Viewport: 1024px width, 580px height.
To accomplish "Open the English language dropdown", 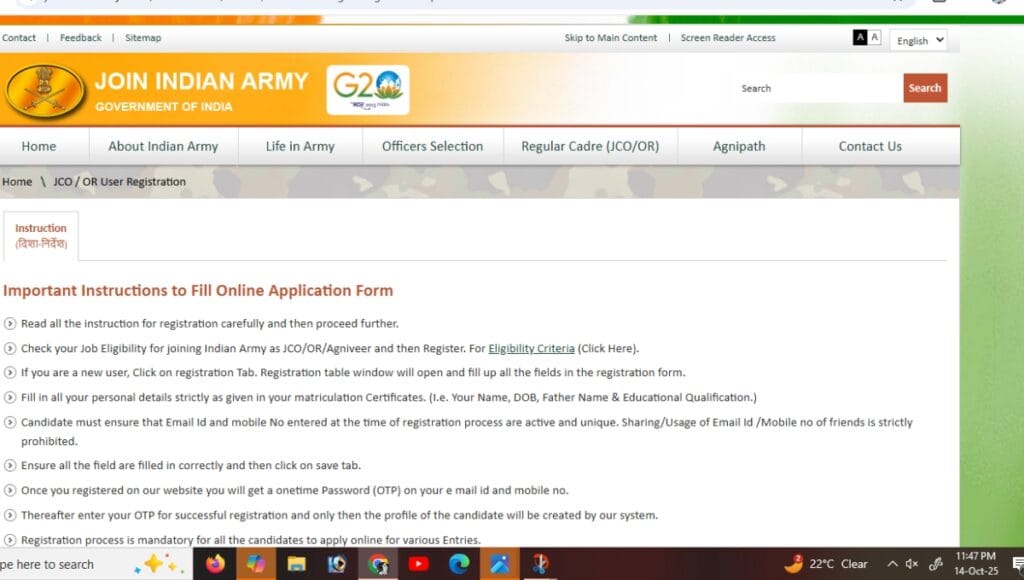I will tap(916, 40).
